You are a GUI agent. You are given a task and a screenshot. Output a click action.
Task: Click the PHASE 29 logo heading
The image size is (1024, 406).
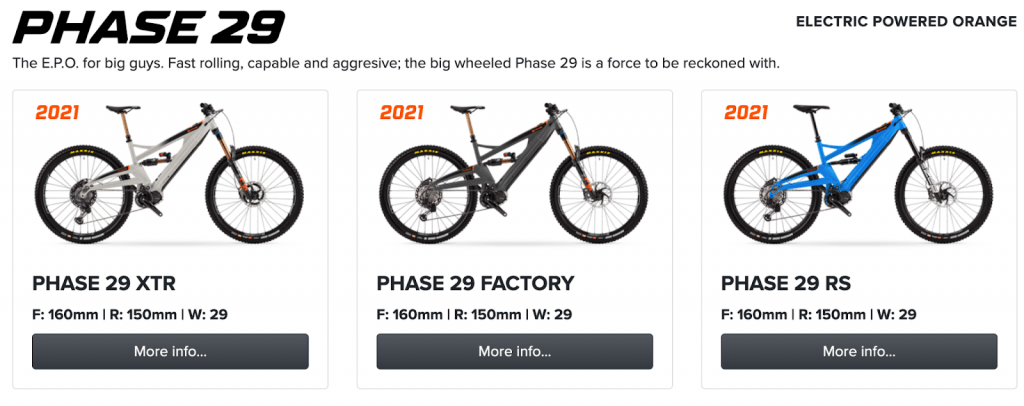coord(148,29)
